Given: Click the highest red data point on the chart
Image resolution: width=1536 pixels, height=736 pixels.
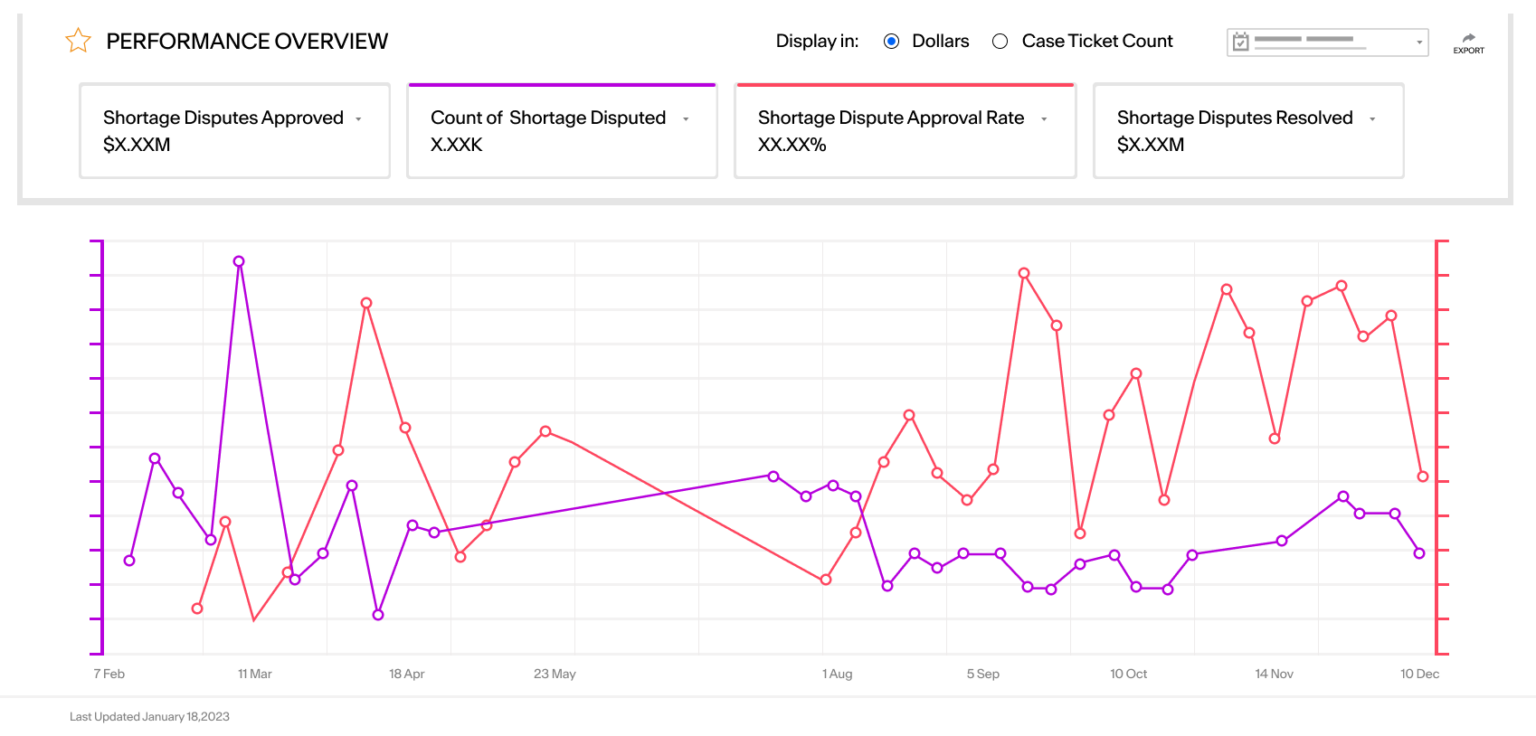Looking at the screenshot, I should [1024, 273].
